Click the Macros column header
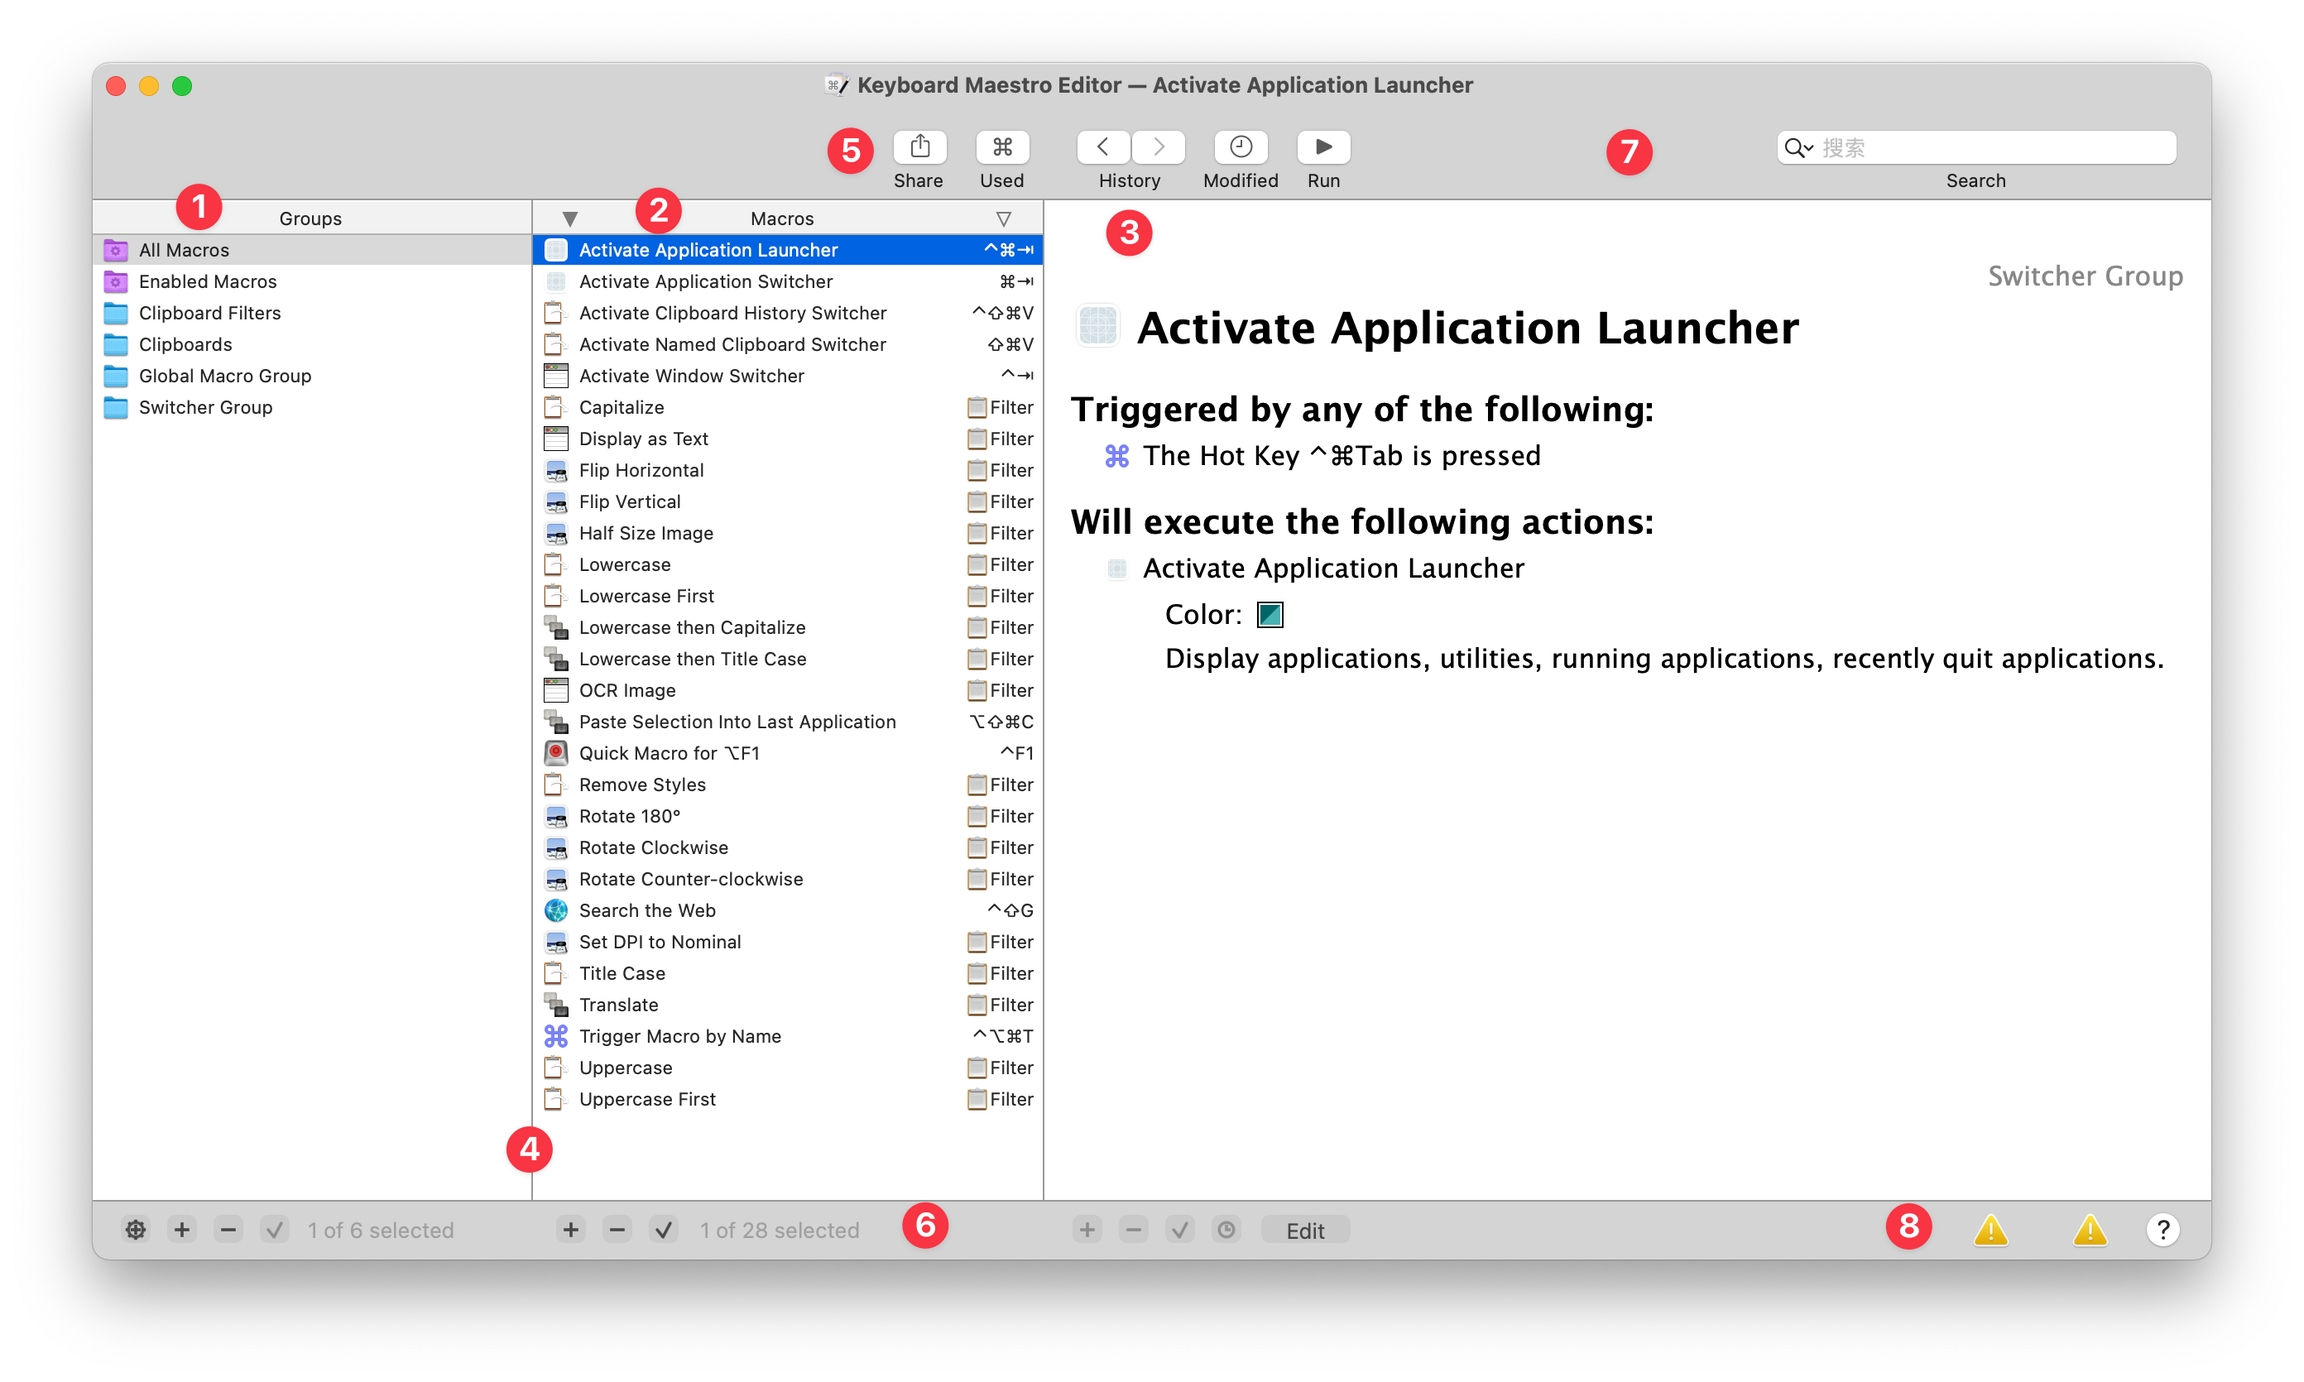Viewport: 2304px width, 1382px height. (x=782, y=218)
